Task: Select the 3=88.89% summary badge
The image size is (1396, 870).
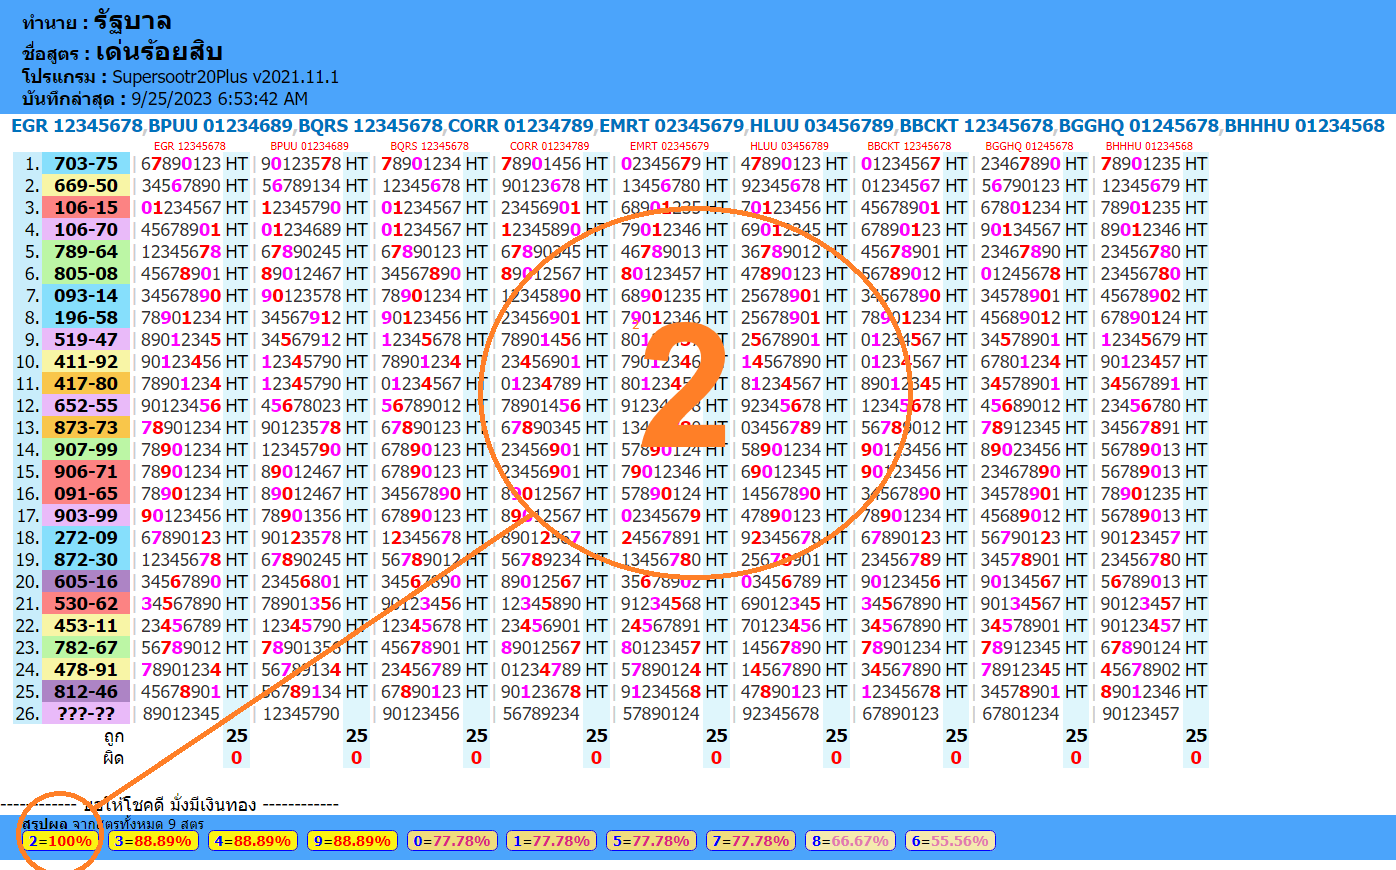Action: [x=152, y=841]
